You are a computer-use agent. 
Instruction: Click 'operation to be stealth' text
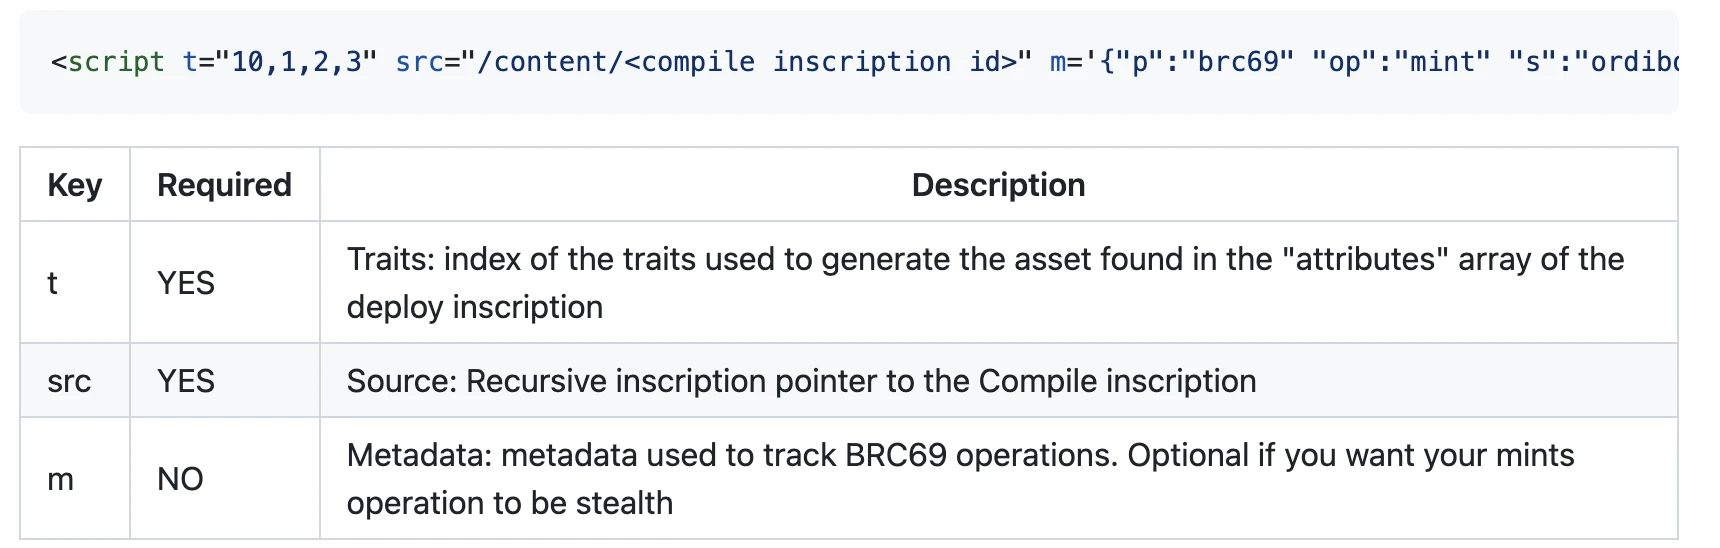pyautogui.click(x=510, y=503)
